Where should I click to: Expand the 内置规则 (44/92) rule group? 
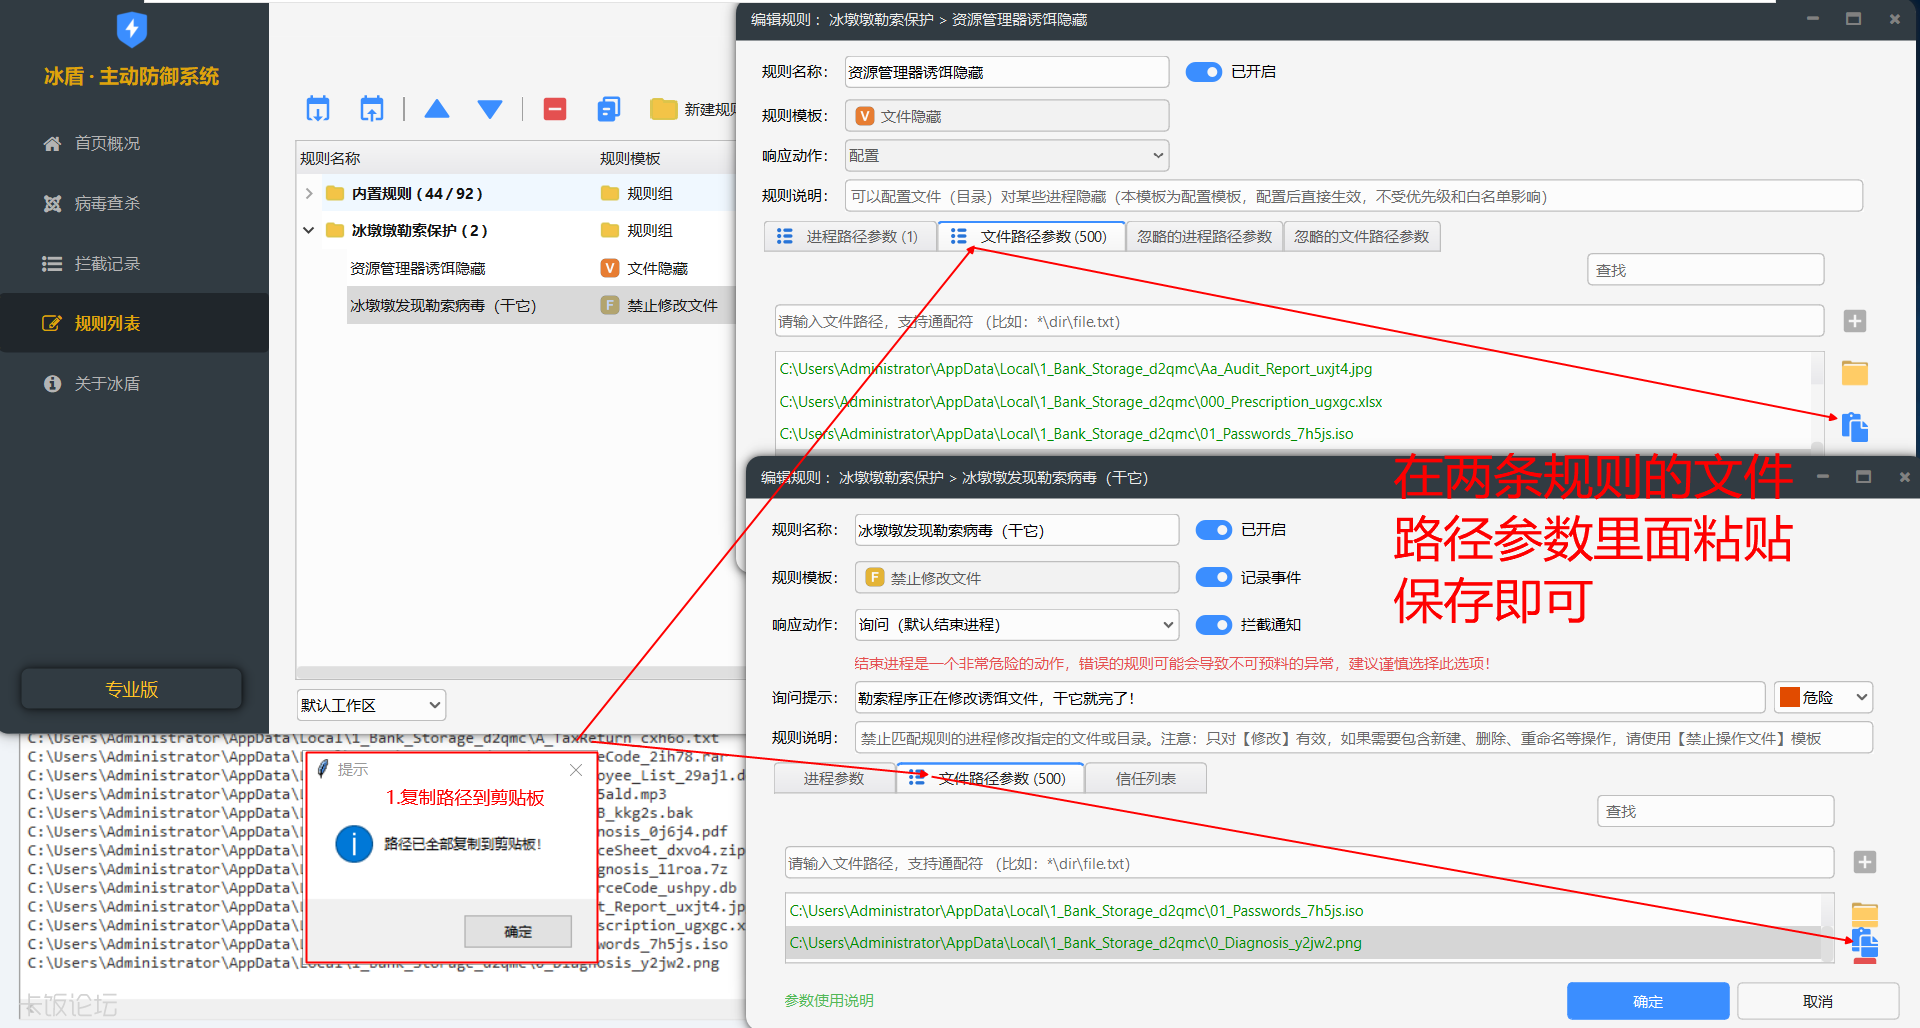point(309,194)
